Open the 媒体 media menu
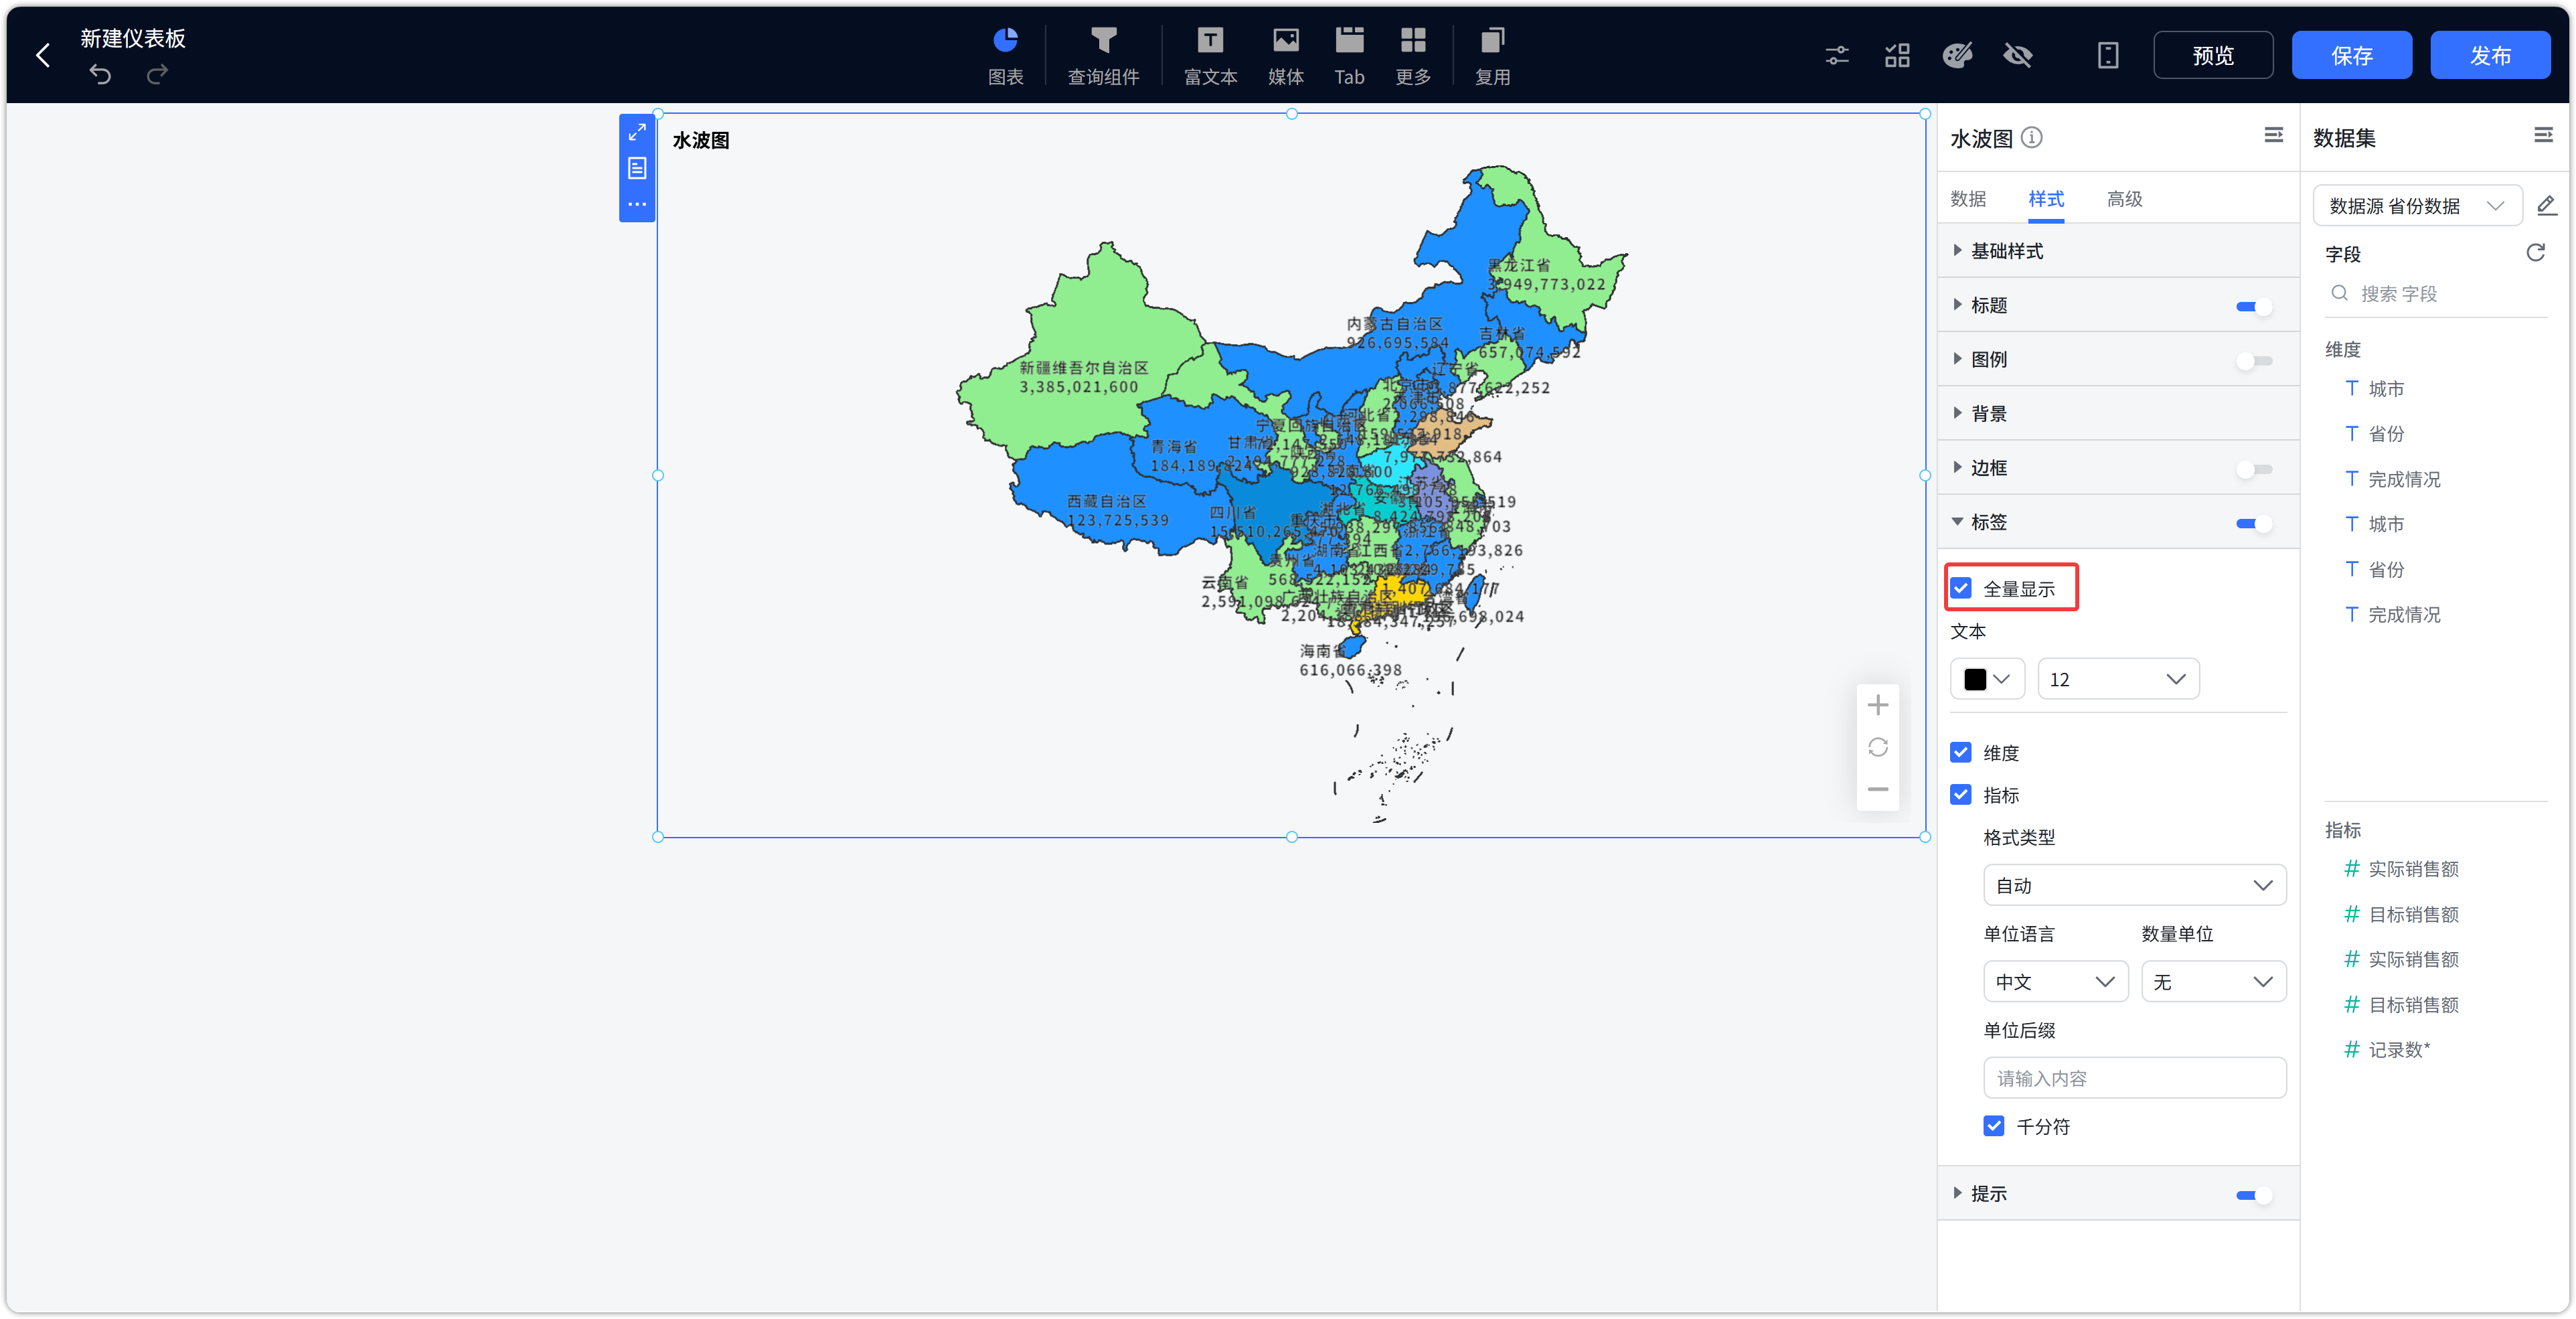 tap(1285, 56)
